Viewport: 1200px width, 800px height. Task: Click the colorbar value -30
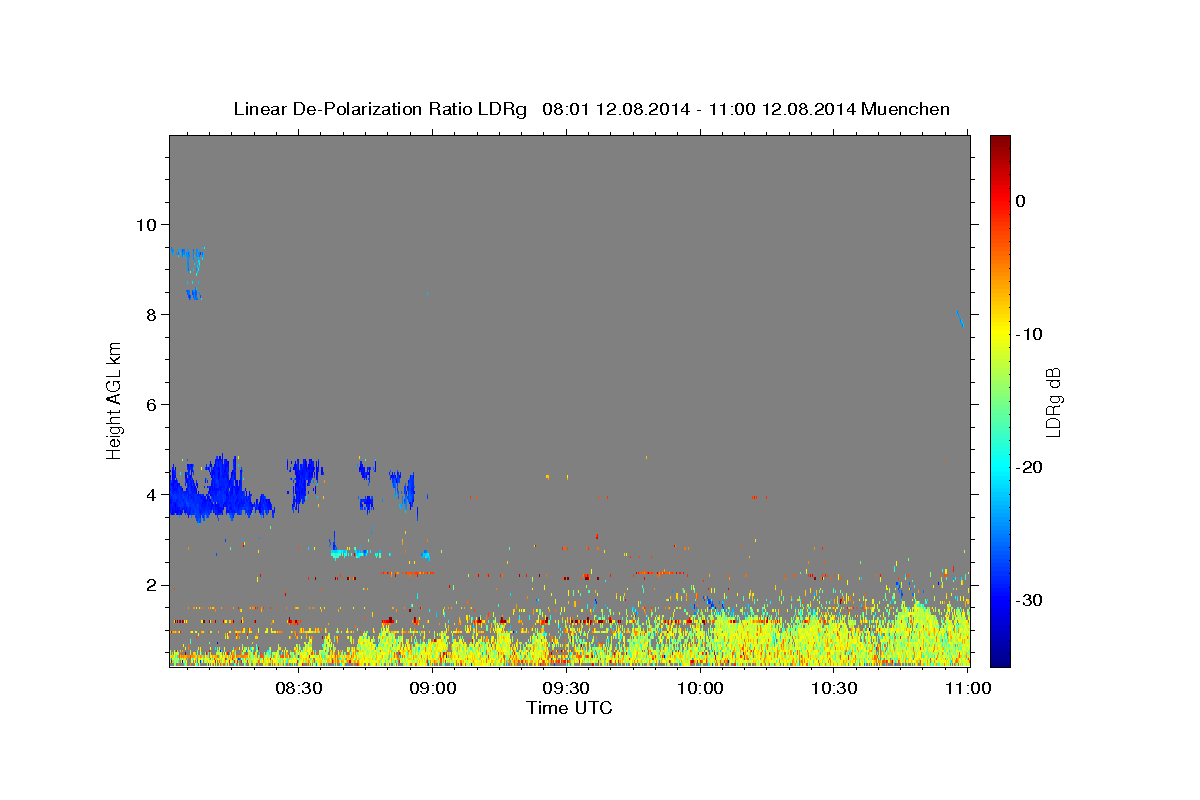pos(1030,600)
